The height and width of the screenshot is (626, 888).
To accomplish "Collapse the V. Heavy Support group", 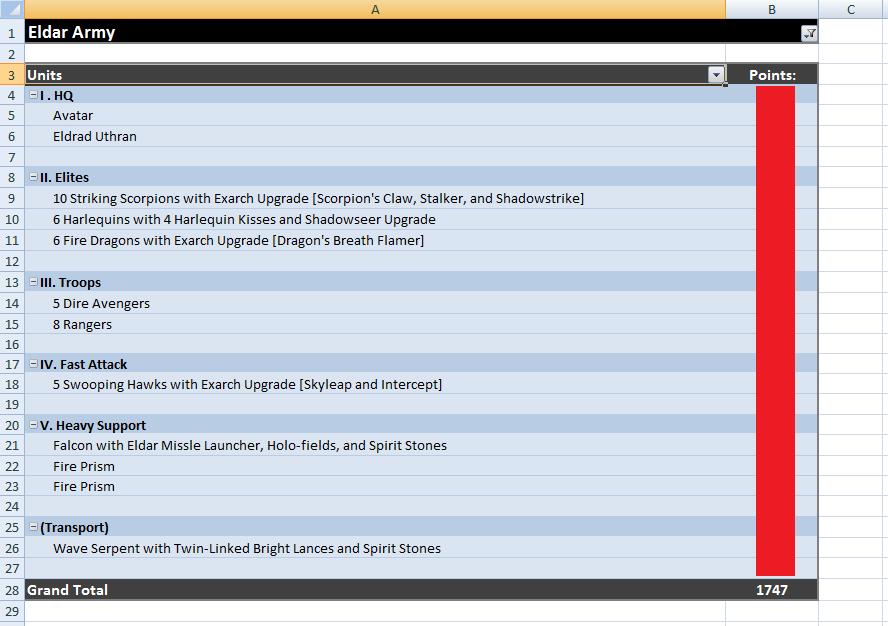I will [33, 426].
